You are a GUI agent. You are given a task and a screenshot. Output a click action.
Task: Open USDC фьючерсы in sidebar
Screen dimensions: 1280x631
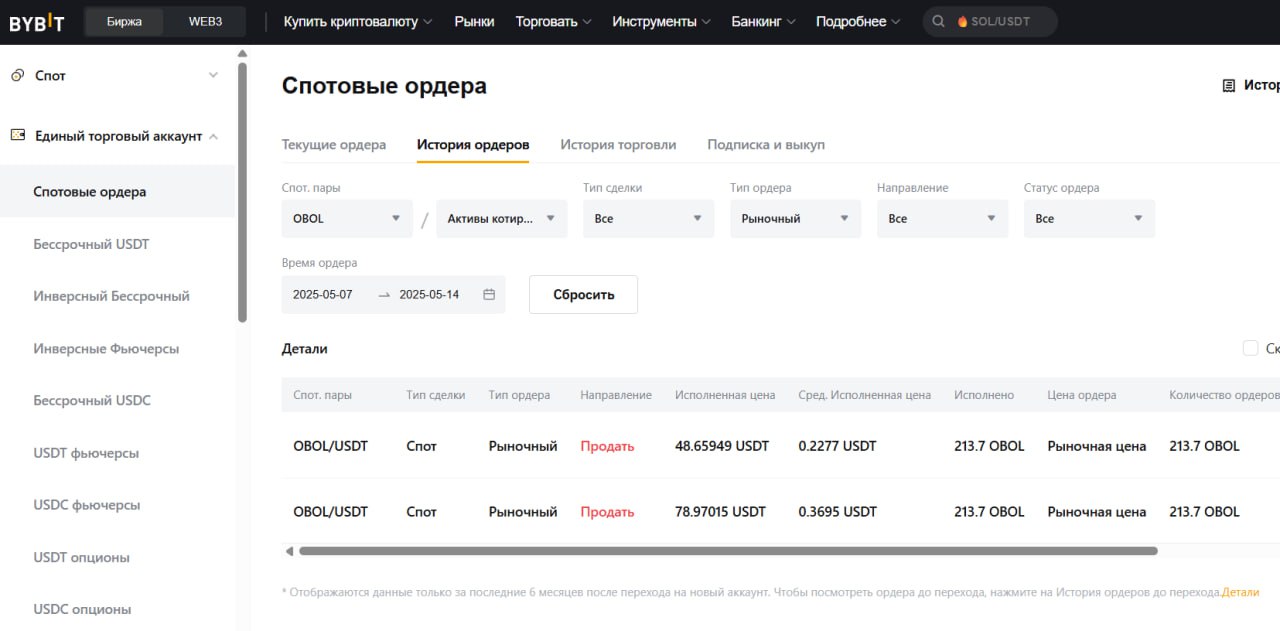tap(87, 505)
